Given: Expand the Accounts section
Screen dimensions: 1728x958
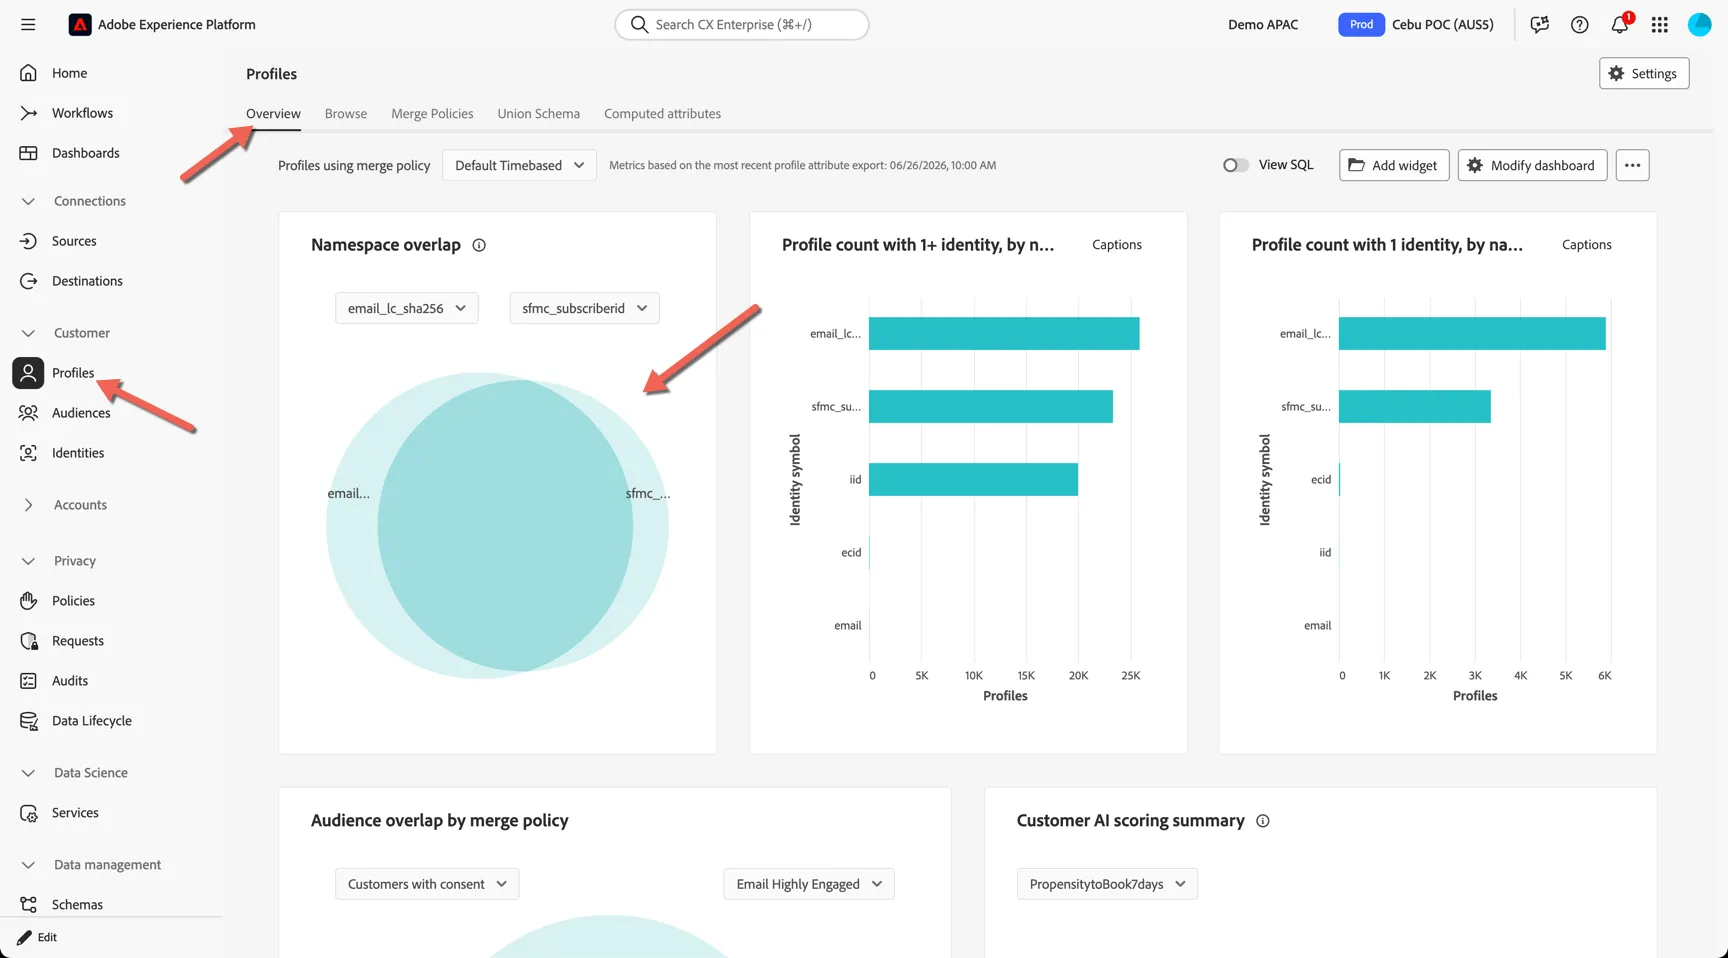Looking at the screenshot, I should click(28, 505).
